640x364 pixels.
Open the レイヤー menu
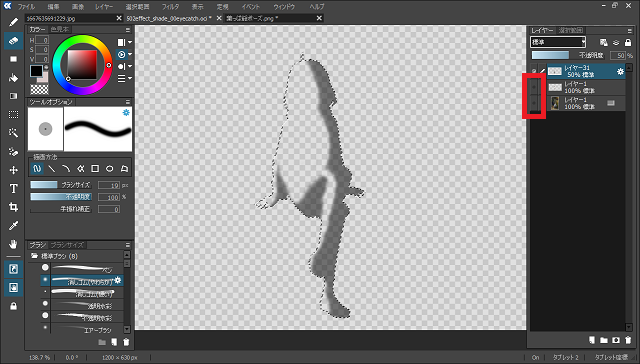pyautogui.click(x=104, y=7)
